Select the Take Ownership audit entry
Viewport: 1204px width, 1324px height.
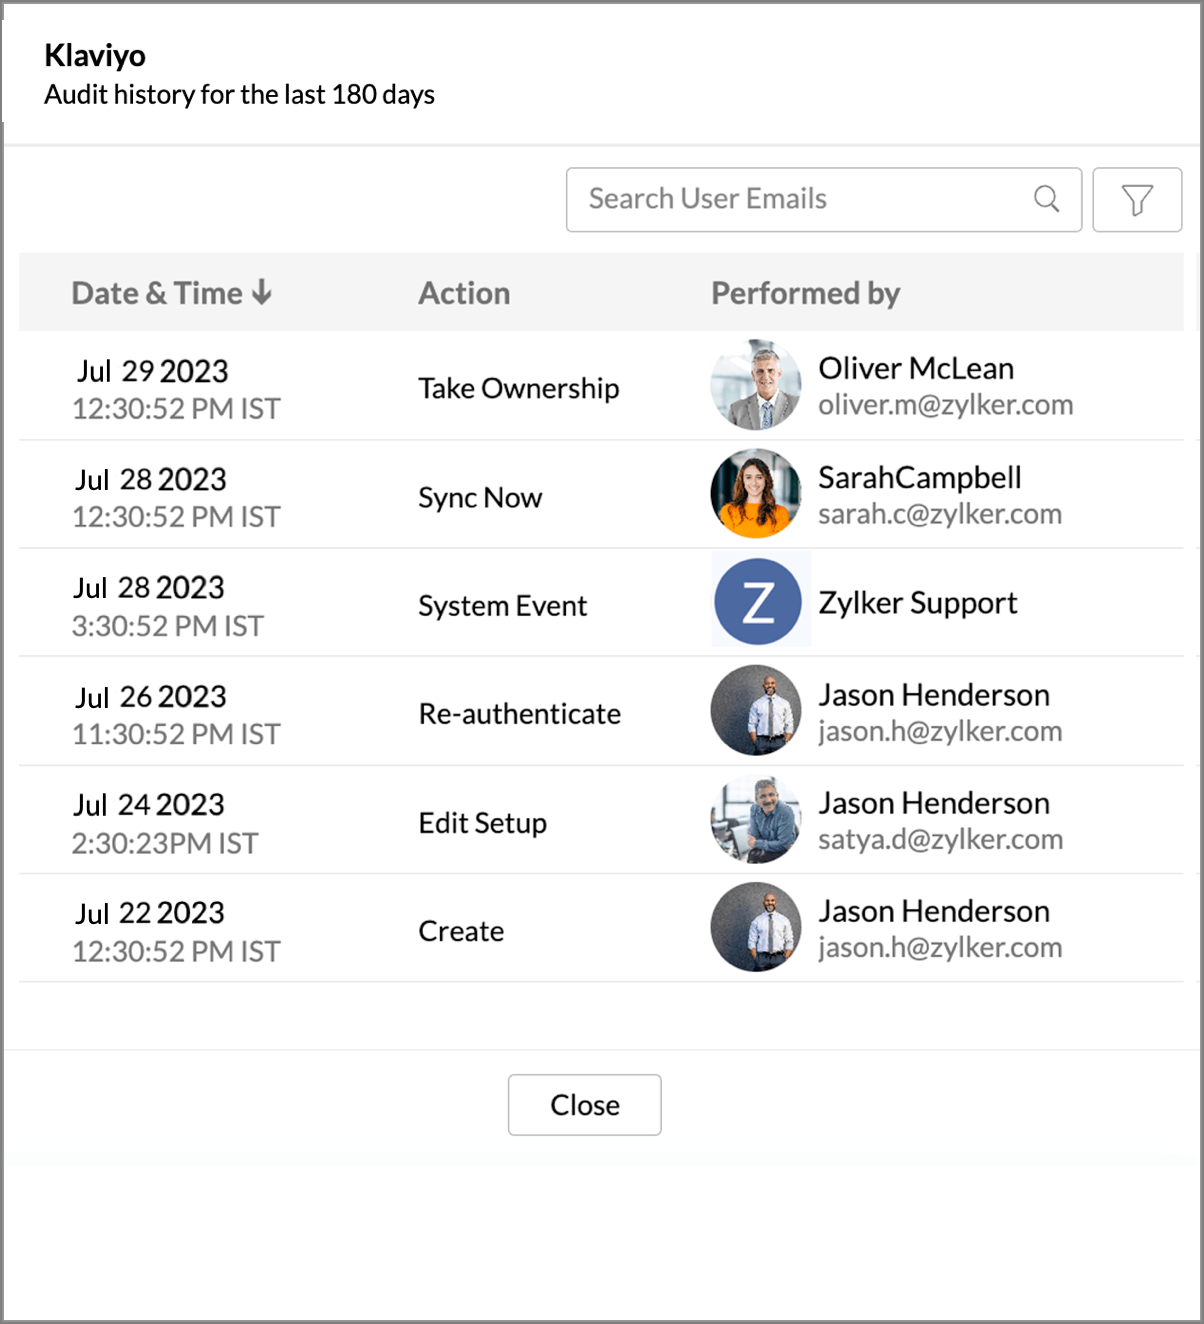coord(601,386)
